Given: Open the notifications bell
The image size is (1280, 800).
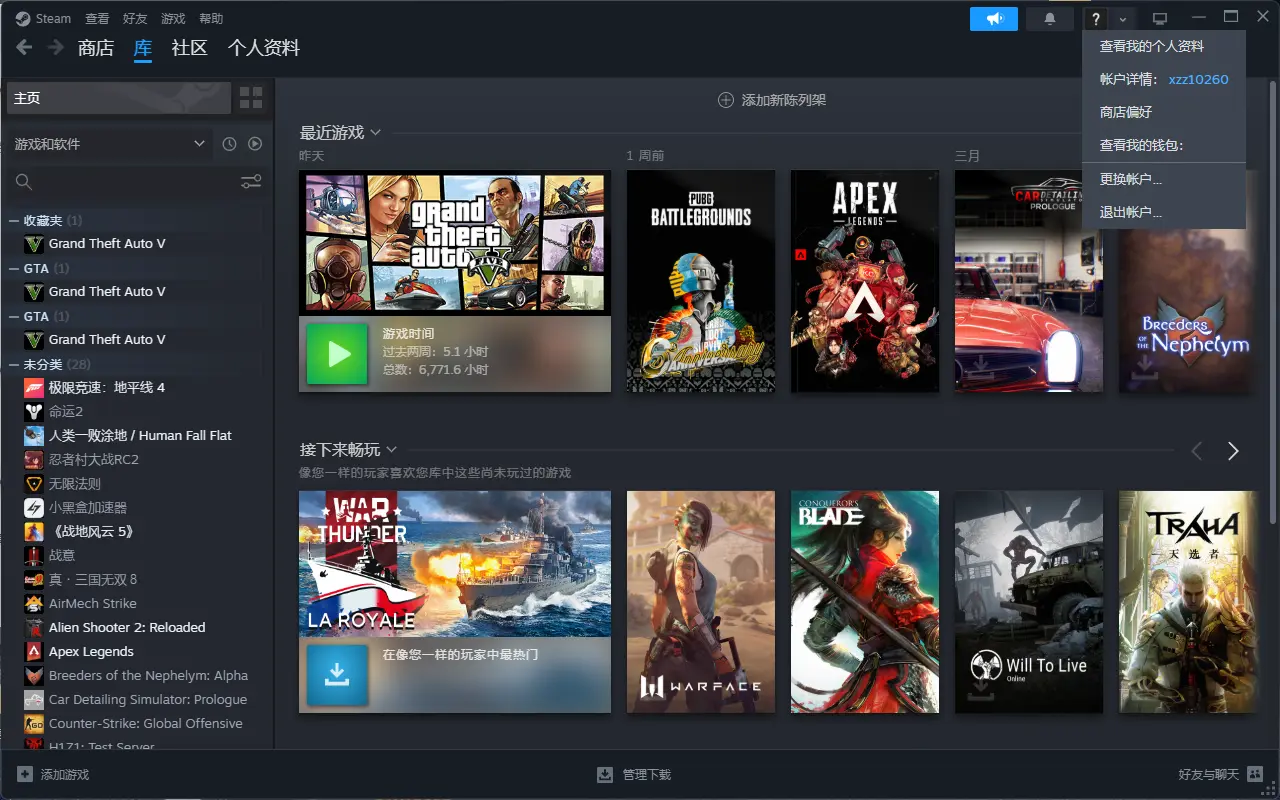Looking at the screenshot, I should (x=1050, y=19).
